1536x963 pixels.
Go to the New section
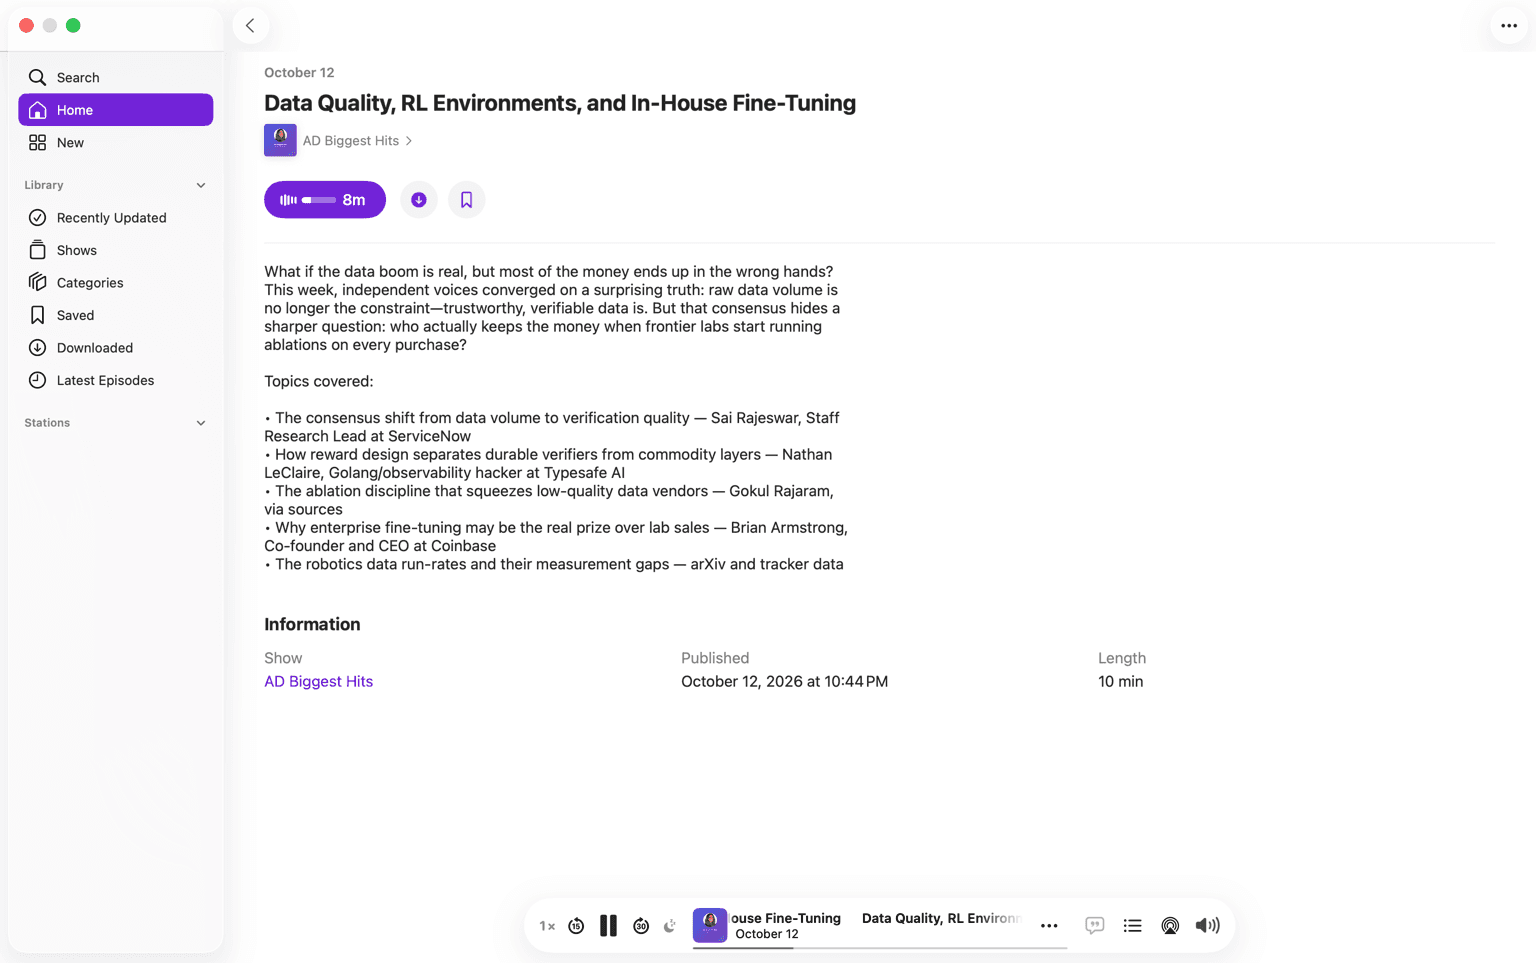click(x=116, y=142)
